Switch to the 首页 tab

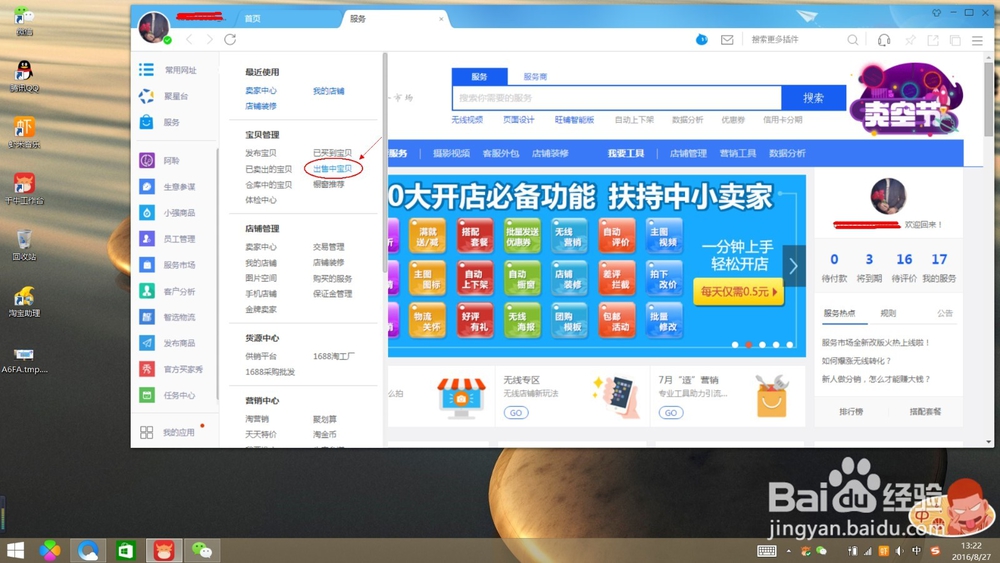pyautogui.click(x=253, y=18)
